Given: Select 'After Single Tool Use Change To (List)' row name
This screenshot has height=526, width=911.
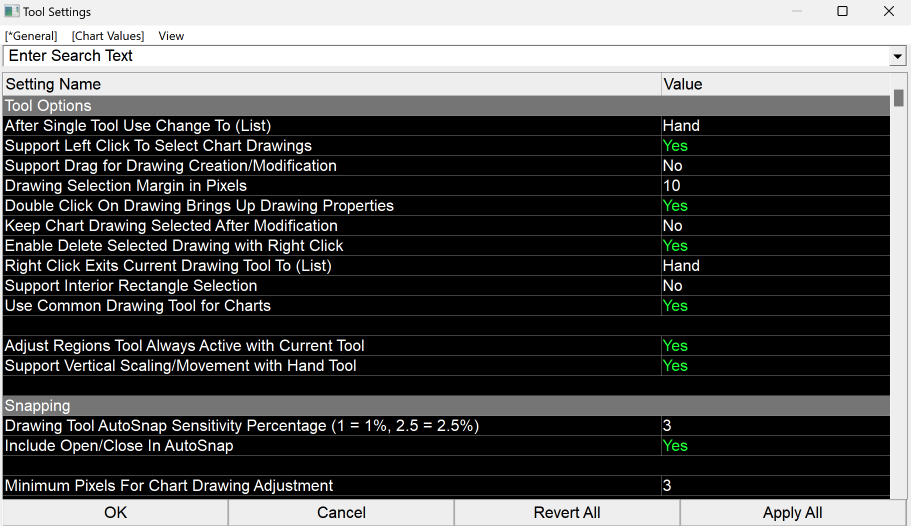Looking at the screenshot, I should coord(138,126).
